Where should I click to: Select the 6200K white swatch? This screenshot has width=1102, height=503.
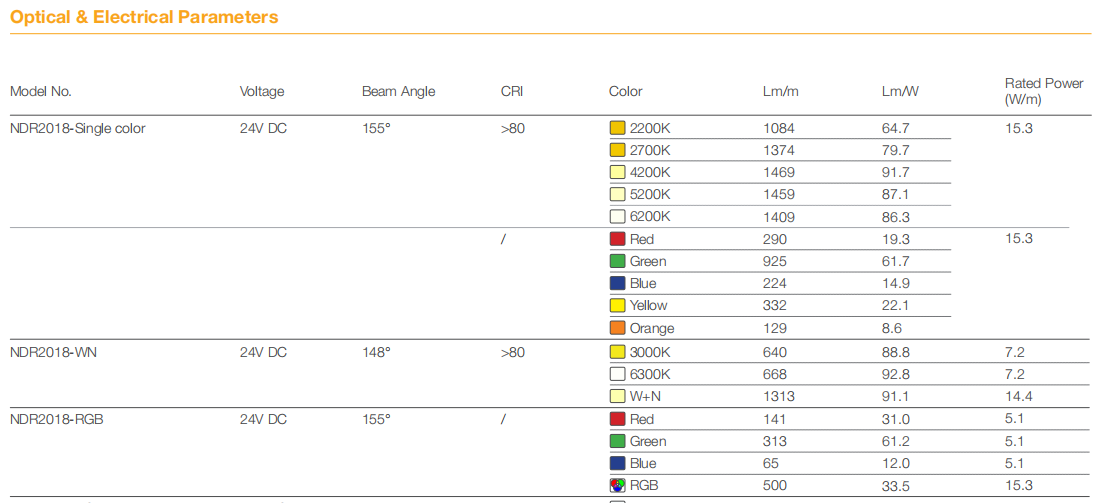[616, 217]
